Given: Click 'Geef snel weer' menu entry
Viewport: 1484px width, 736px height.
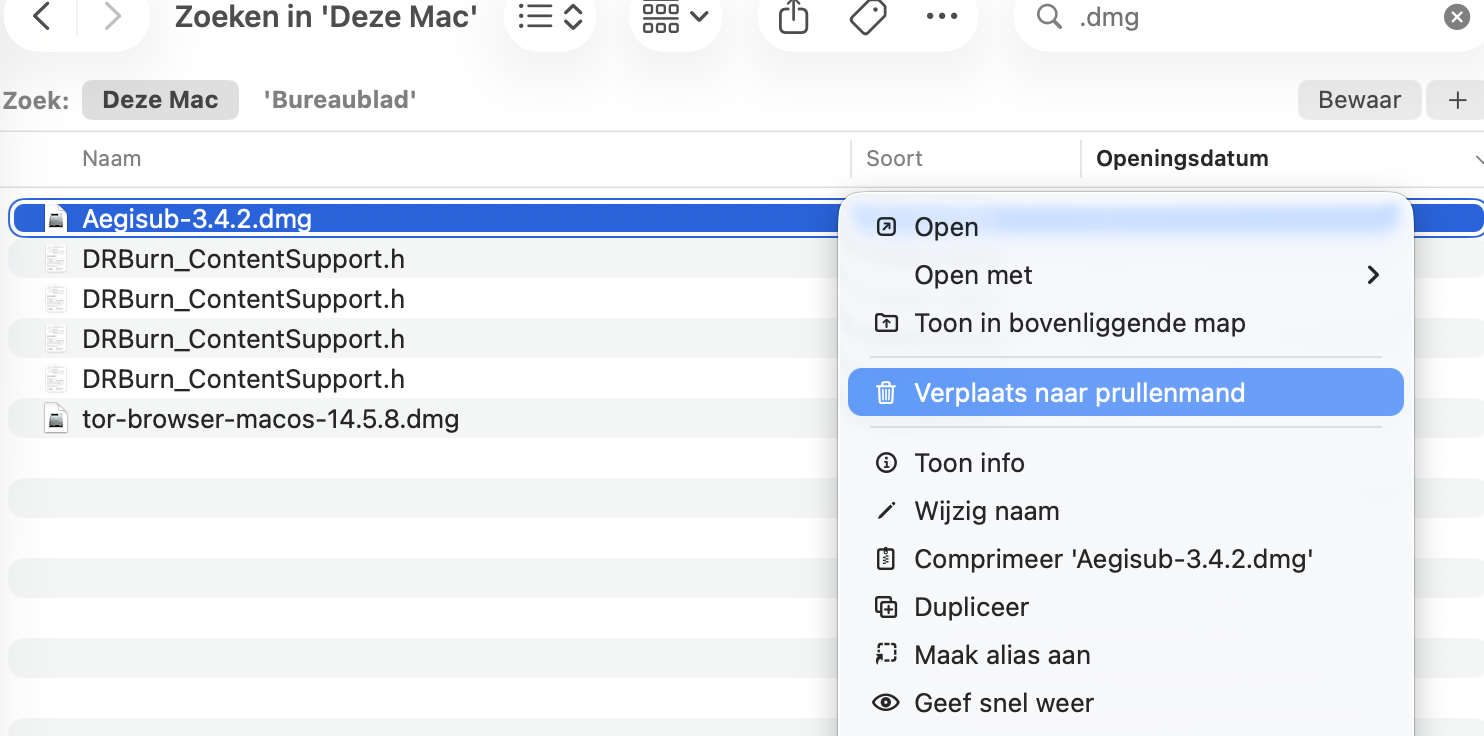Looking at the screenshot, I should 1003,703.
